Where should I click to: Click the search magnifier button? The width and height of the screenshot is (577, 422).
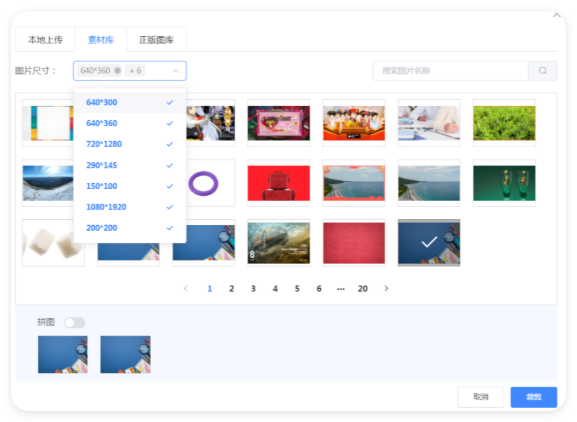tap(542, 71)
